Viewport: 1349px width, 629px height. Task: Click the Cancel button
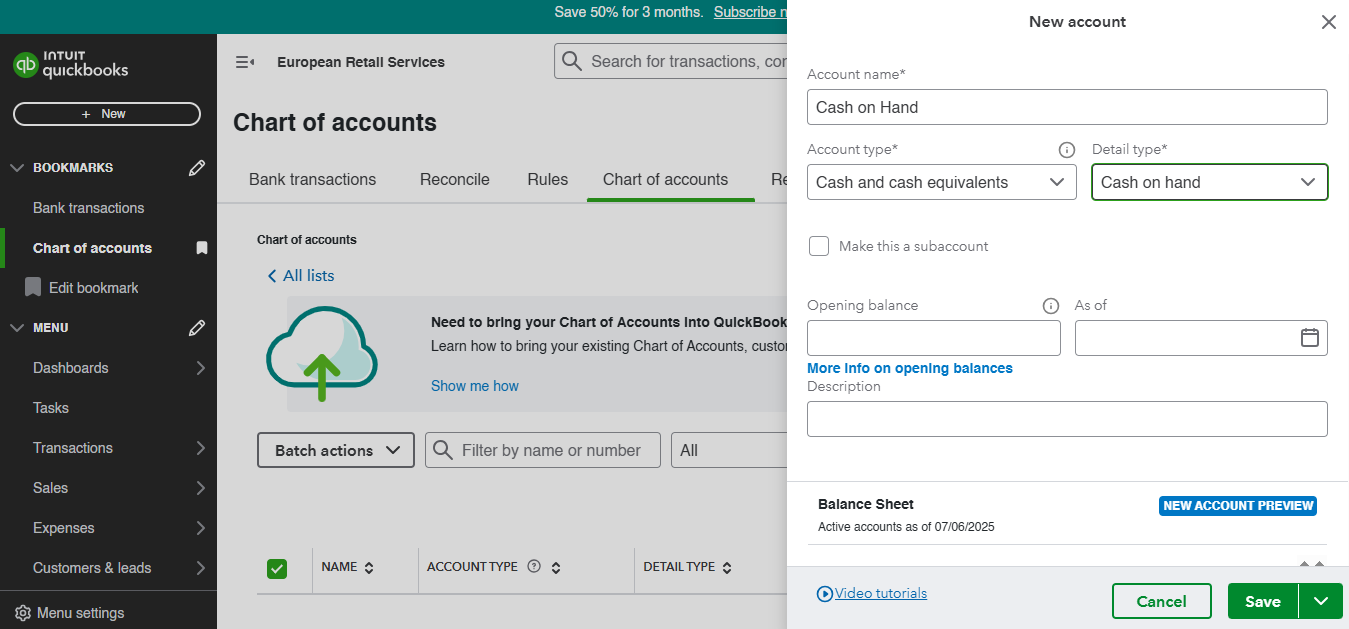coord(1162,601)
